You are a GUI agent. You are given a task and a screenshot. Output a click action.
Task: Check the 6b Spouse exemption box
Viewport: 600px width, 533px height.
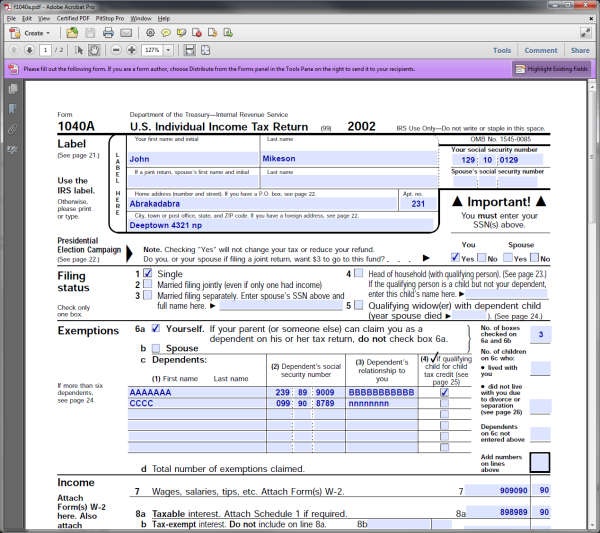156,348
